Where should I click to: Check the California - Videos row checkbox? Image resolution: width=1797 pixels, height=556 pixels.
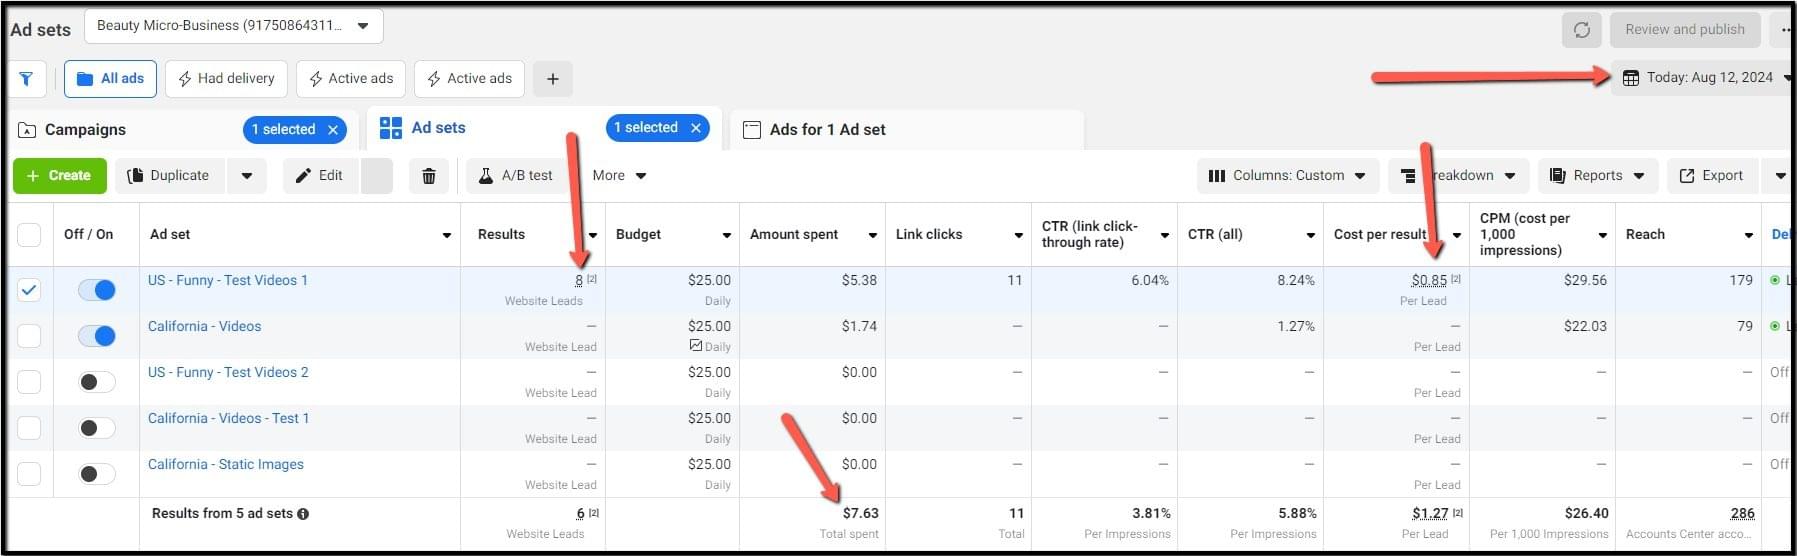coord(29,336)
